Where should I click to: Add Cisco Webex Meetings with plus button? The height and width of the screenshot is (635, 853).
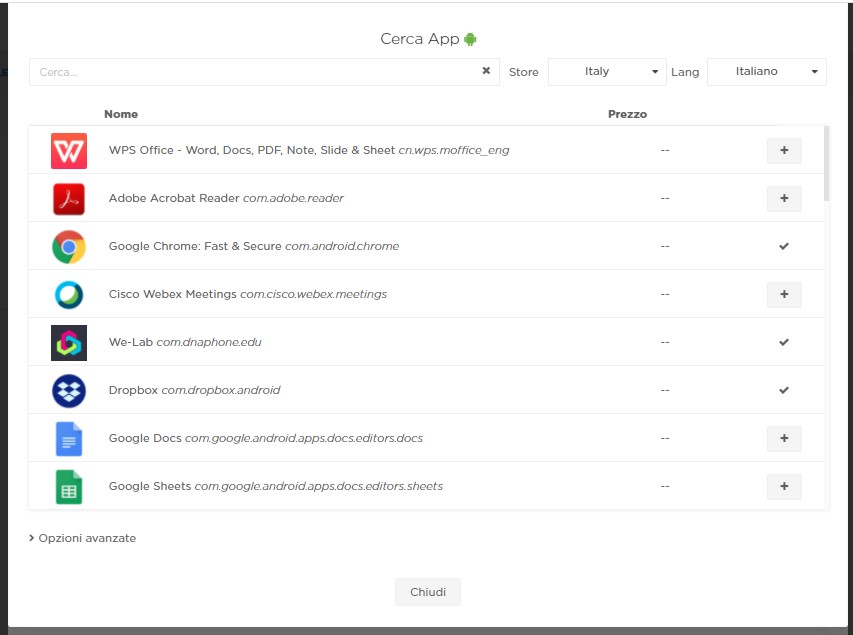coord(784,294)
